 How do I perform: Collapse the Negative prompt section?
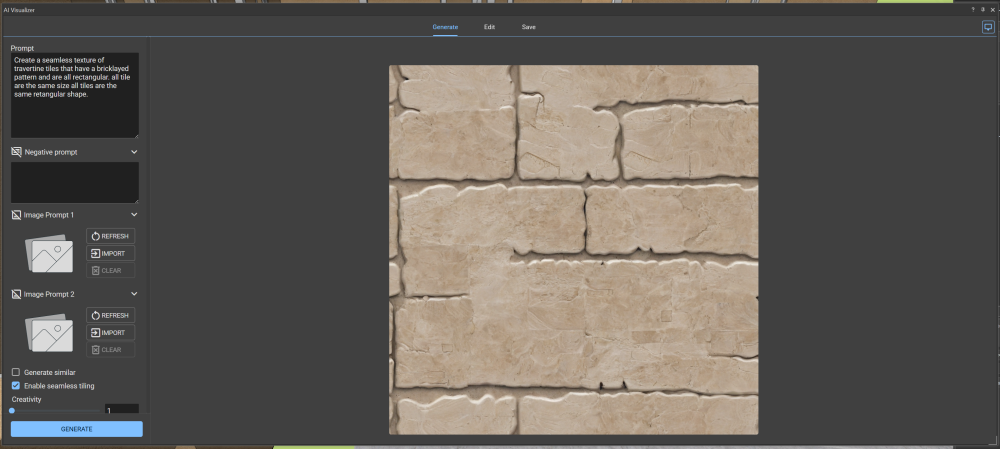(x=134, y=152)
